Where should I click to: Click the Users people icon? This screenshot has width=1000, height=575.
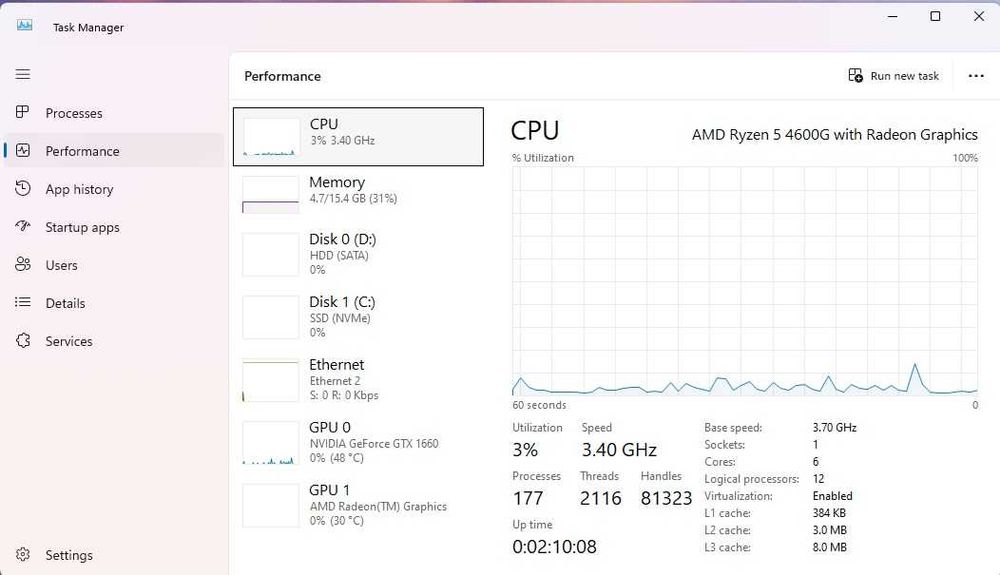pos(23,265)
